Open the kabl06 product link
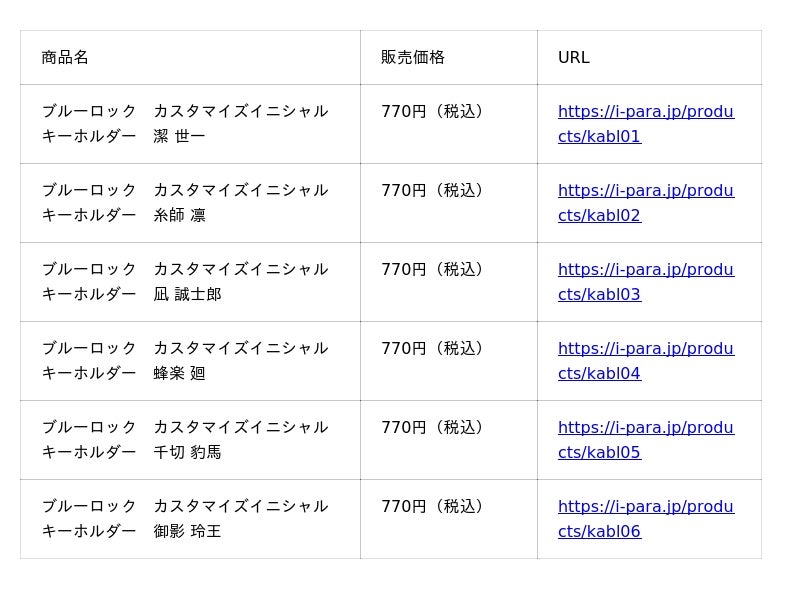 pos(646,519)
